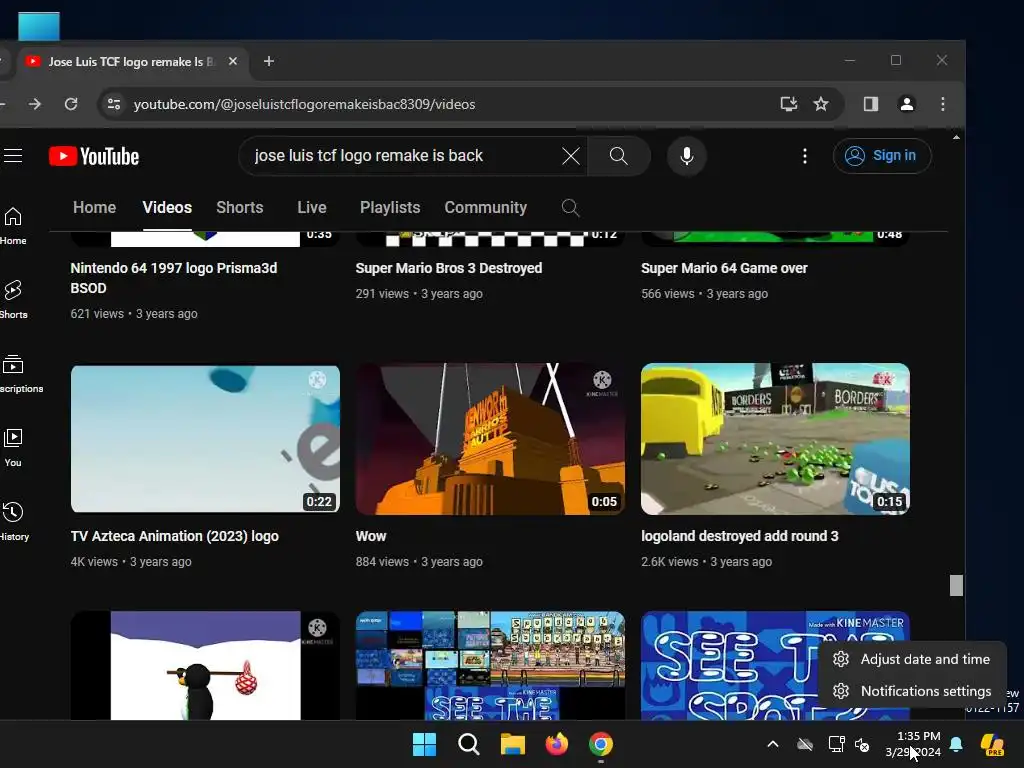The image size is (1024, 768).
Task: Reload the page in Chrome
Action: pyautogui.click(x=71, y=104)
